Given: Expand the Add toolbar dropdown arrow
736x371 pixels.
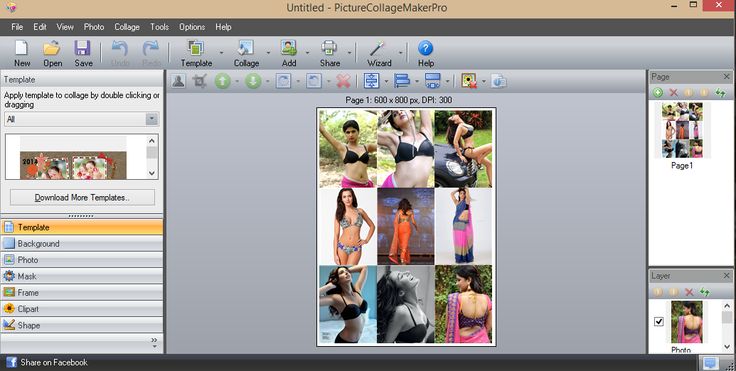Looking at the screenshot, I should (x=307, y=53).
